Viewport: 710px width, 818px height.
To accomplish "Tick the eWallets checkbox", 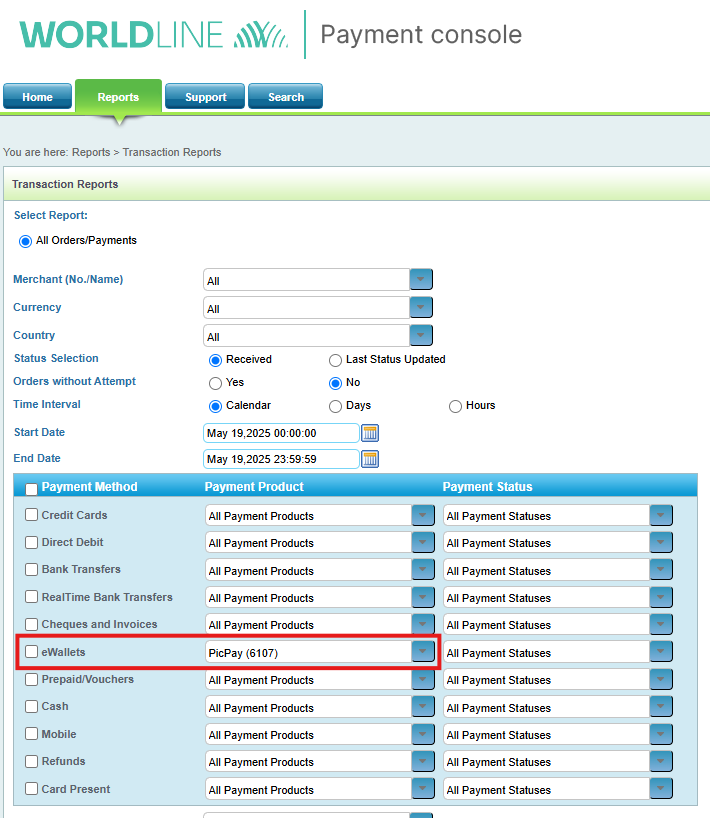I will tap(32, 652).
